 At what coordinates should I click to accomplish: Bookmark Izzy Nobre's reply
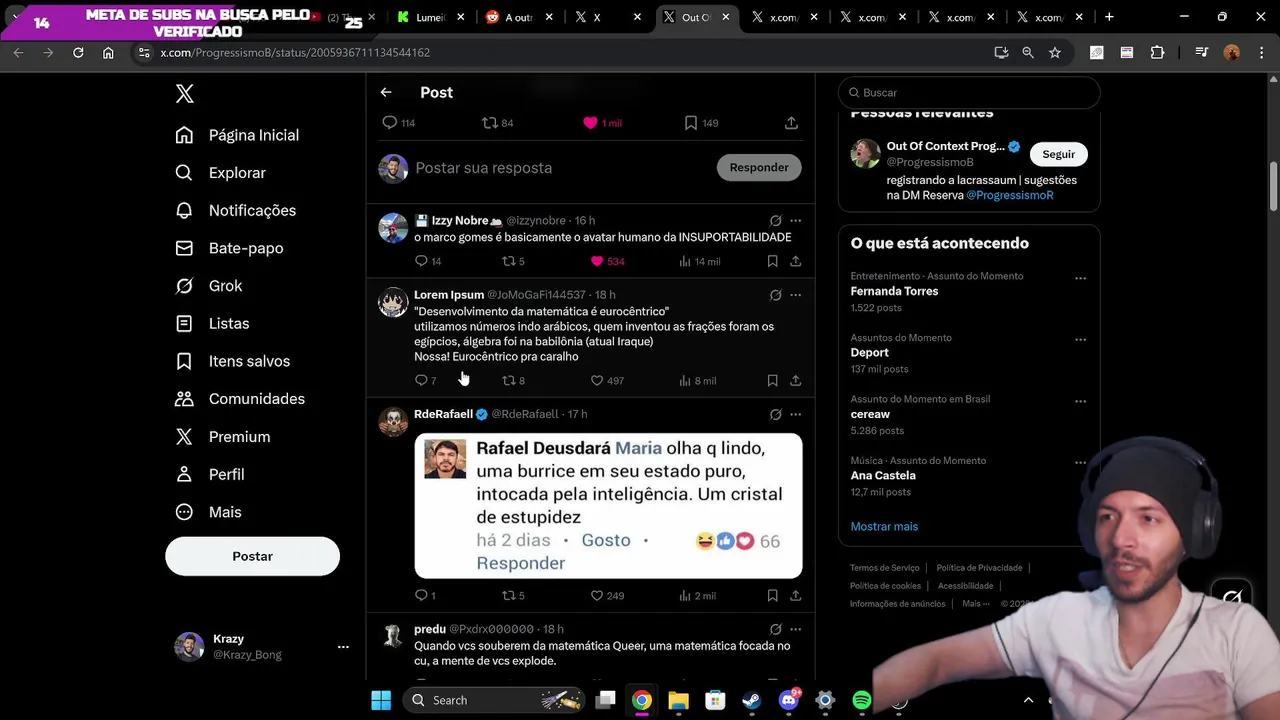[772, 261]
